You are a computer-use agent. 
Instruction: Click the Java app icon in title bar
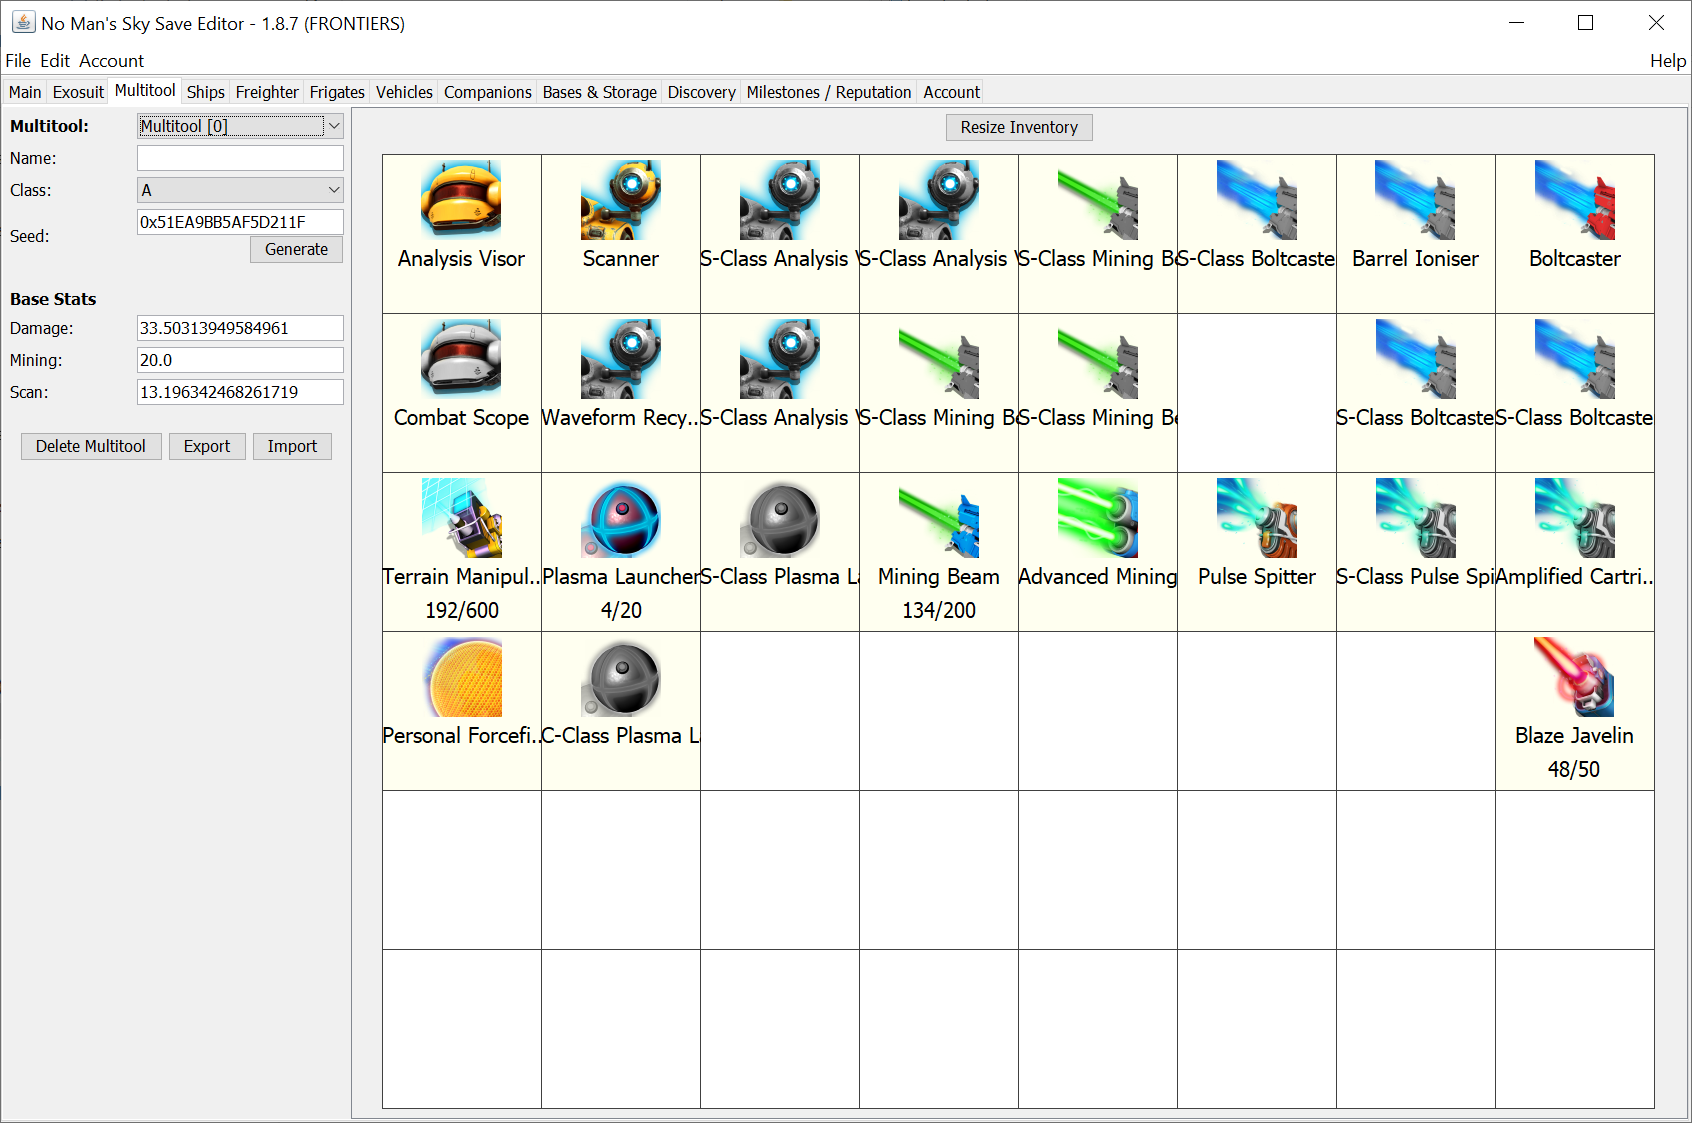23,22
